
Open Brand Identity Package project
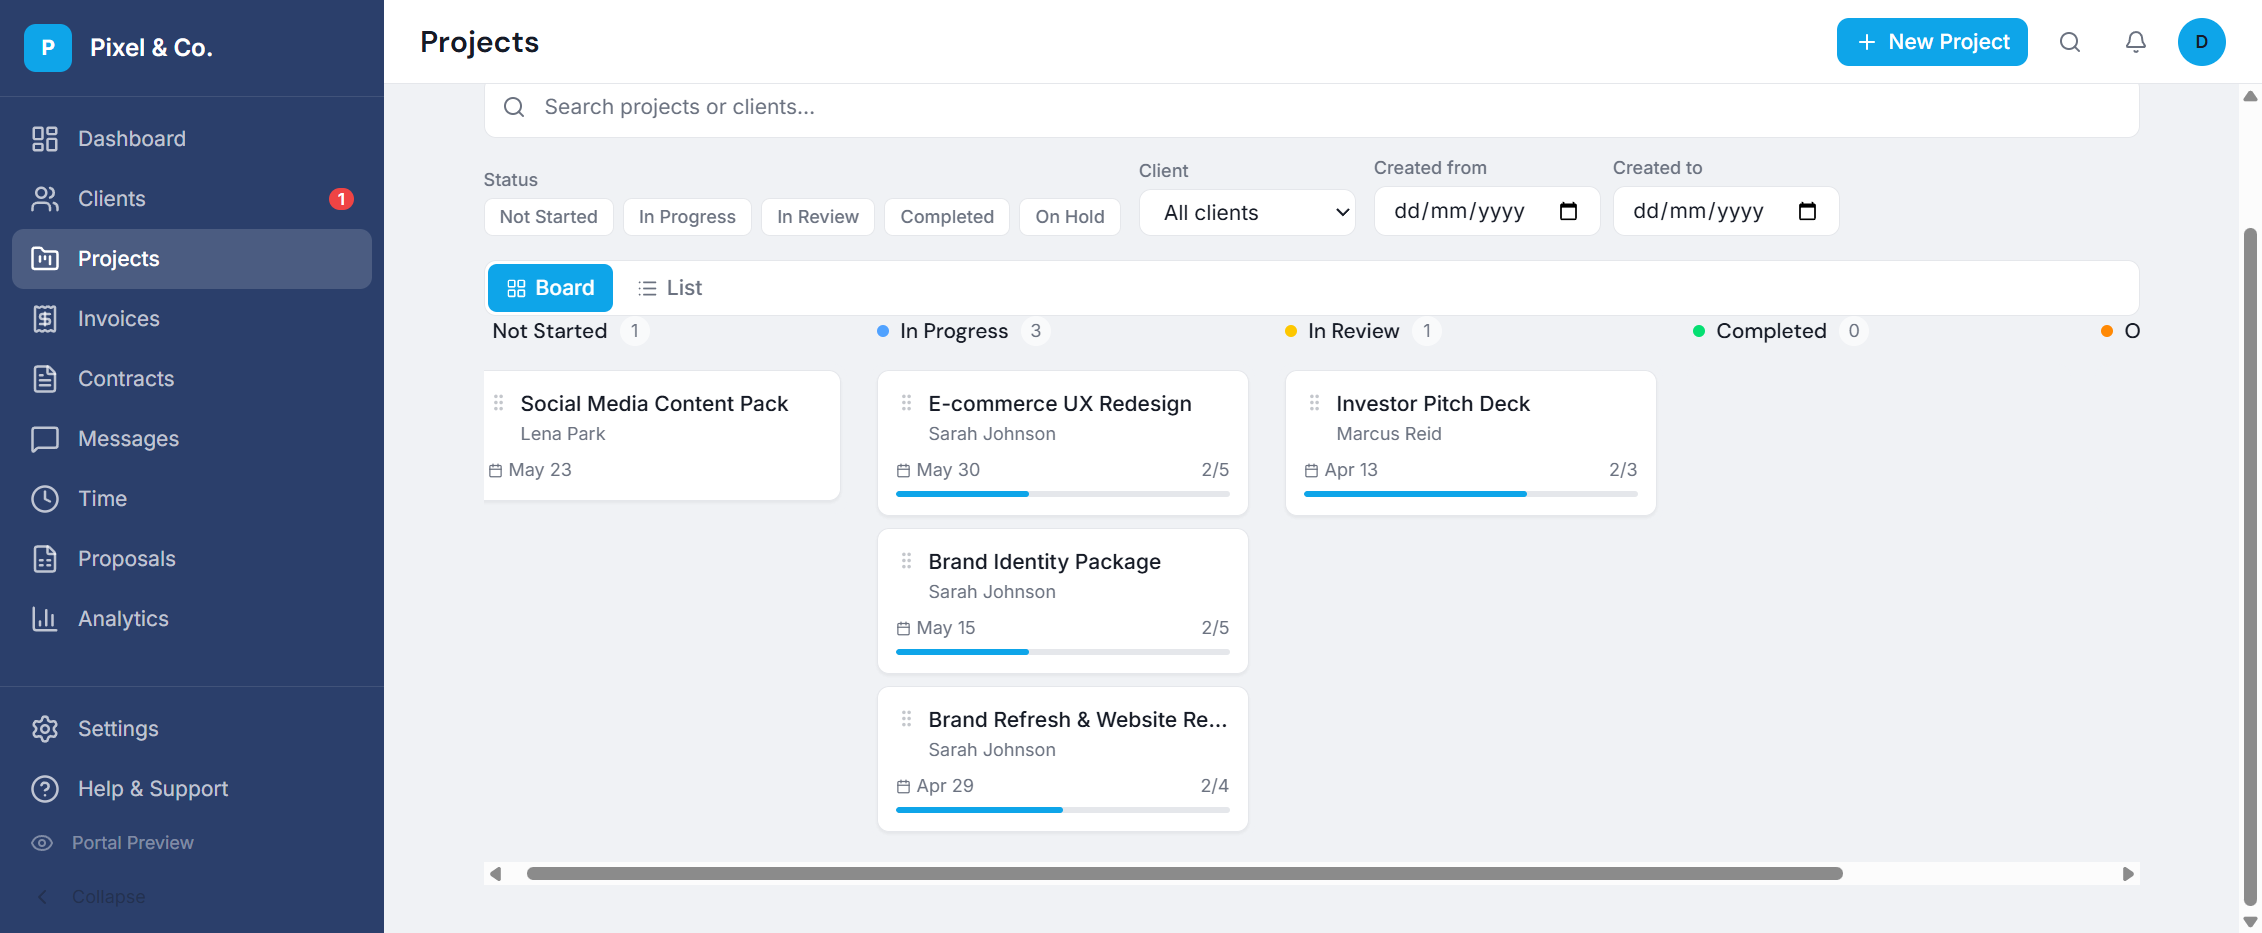pyautogui.click(x=1045, y=562)
